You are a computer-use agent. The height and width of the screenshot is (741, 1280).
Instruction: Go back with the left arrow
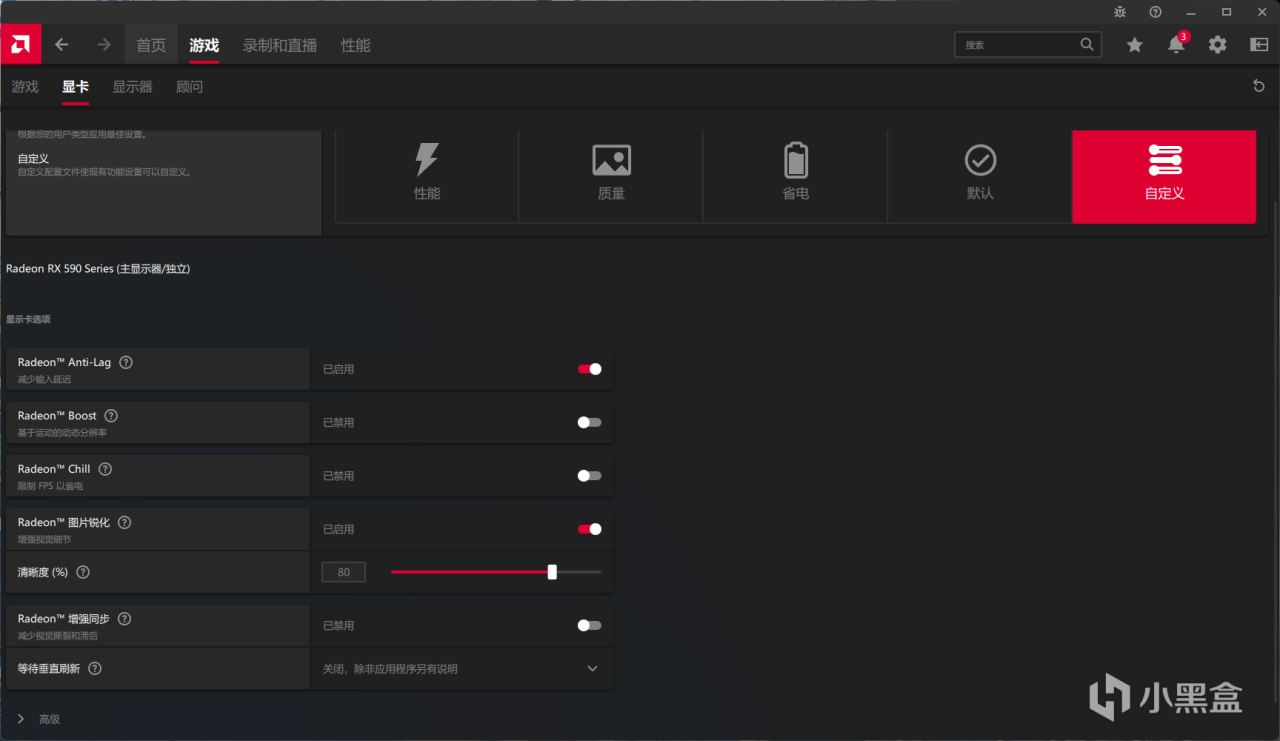(62, 45)
